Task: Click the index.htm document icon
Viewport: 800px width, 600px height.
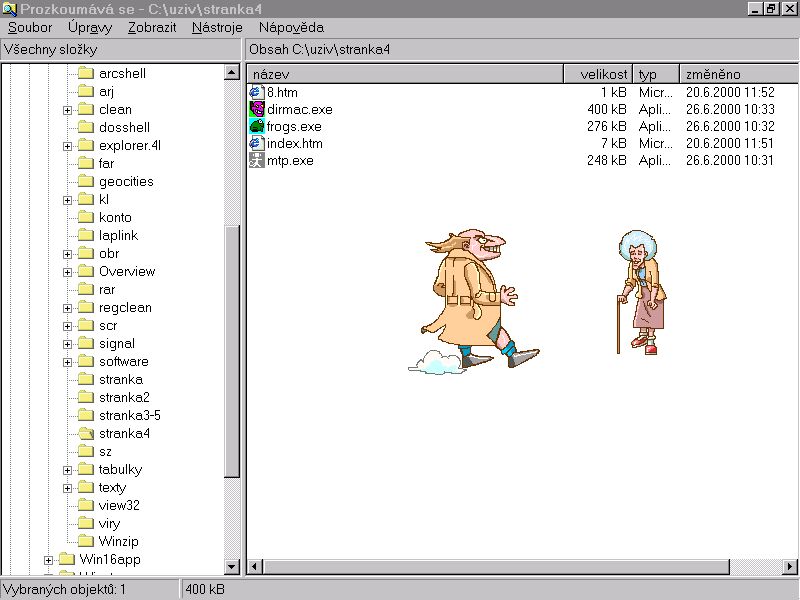Action: (x=257, y=143)
